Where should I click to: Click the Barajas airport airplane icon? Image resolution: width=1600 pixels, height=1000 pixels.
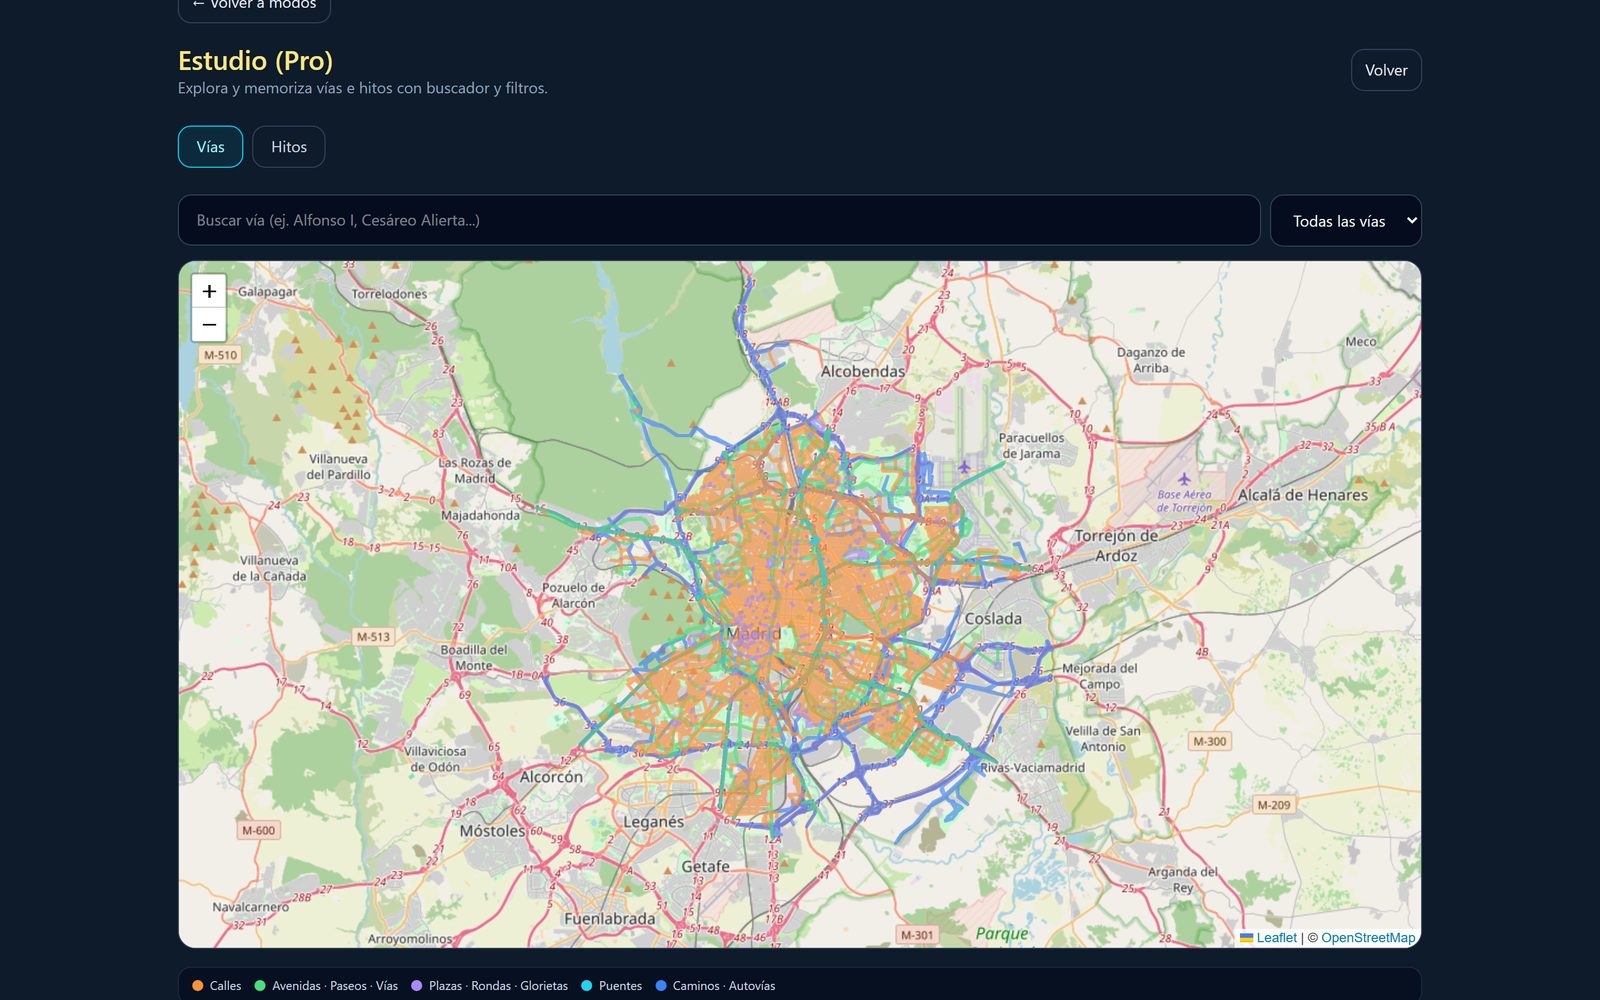[964, 467]
